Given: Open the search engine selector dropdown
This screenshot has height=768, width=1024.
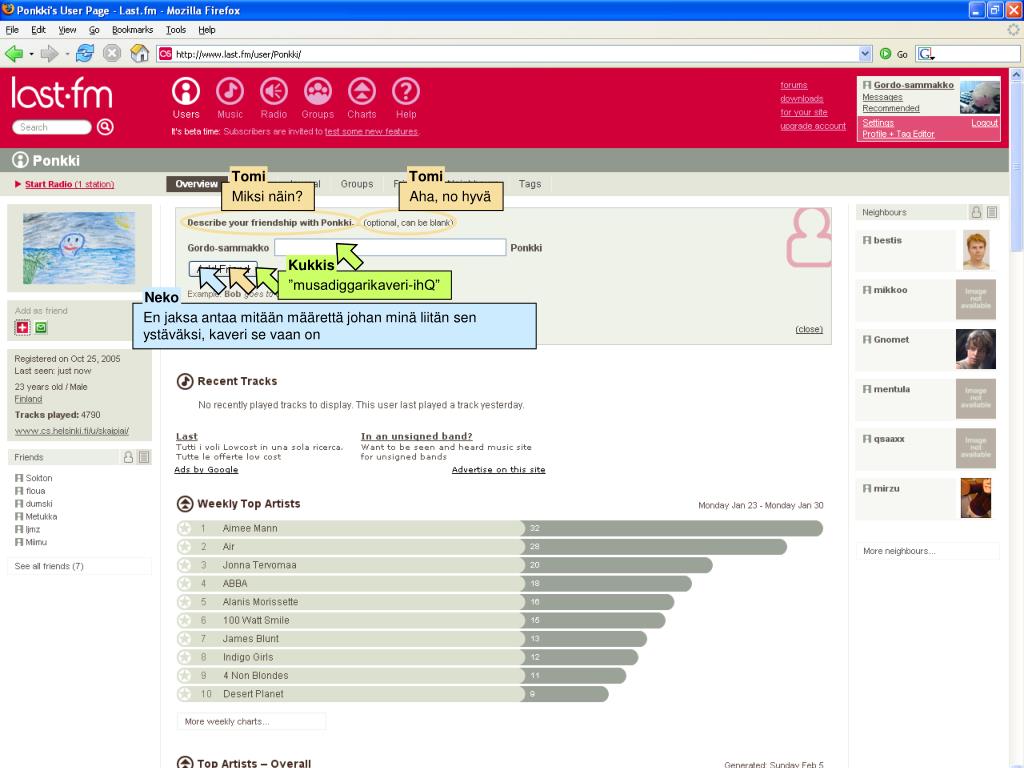Looking at the screenshot, I should click(926, 54).
